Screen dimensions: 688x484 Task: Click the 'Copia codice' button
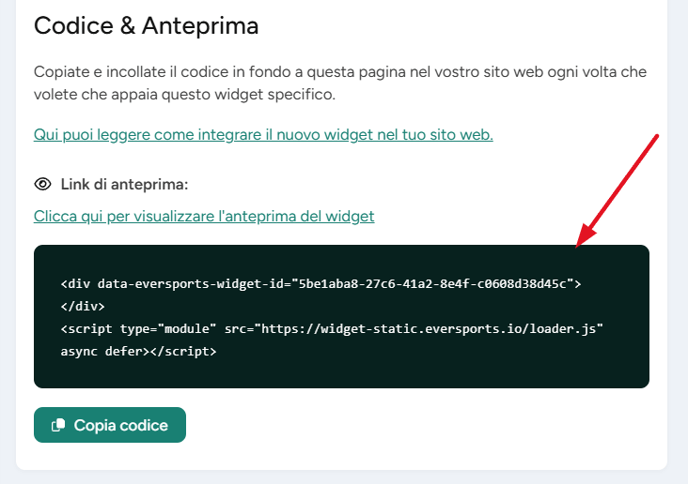tap(110, 425)
